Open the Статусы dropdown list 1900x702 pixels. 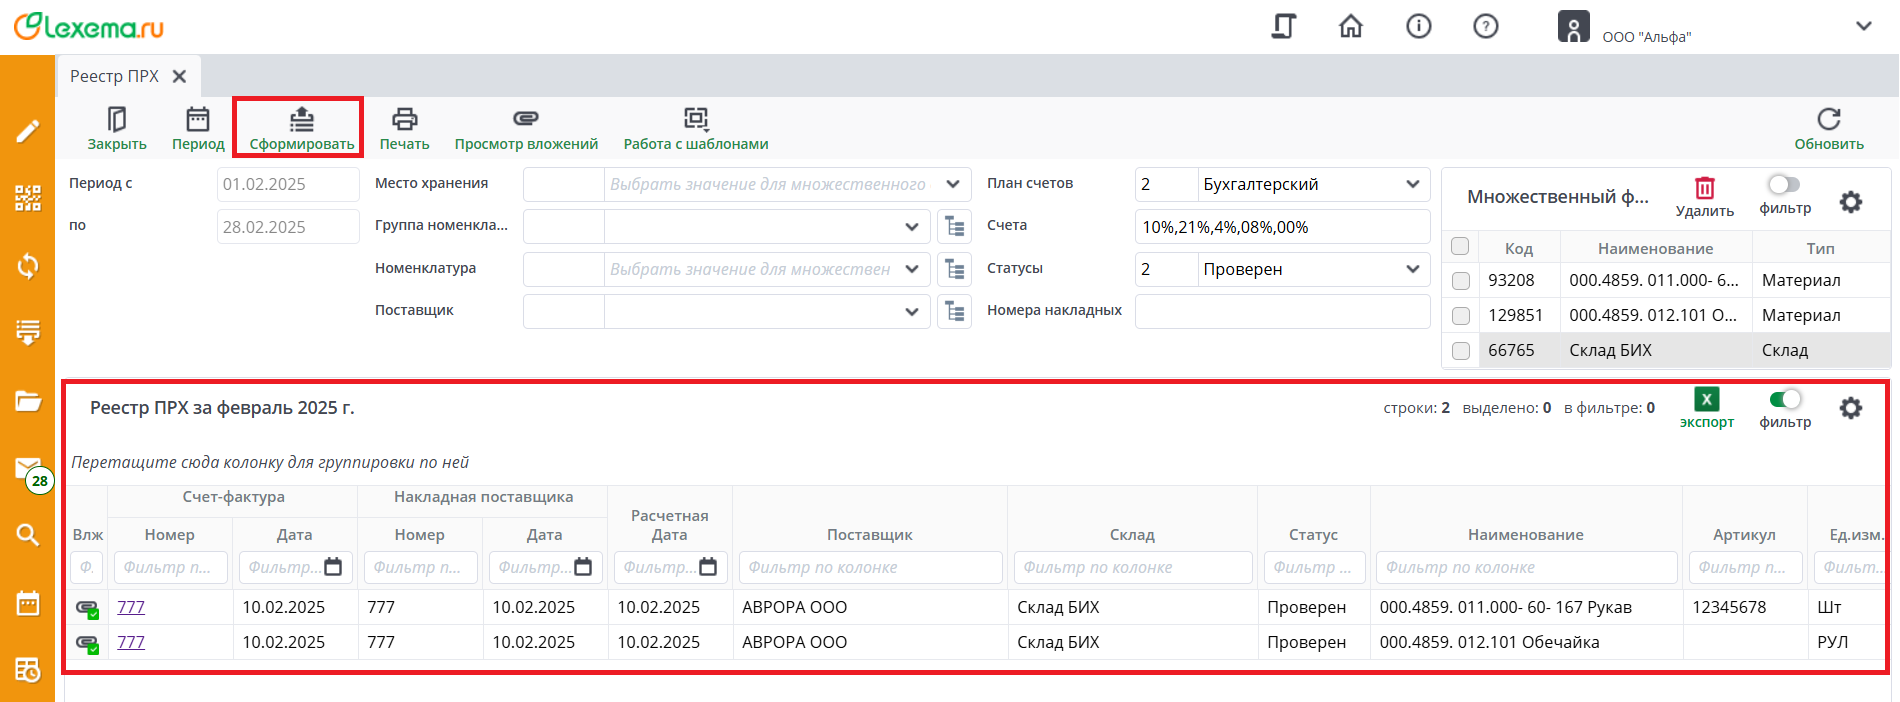pos(1412,269)
